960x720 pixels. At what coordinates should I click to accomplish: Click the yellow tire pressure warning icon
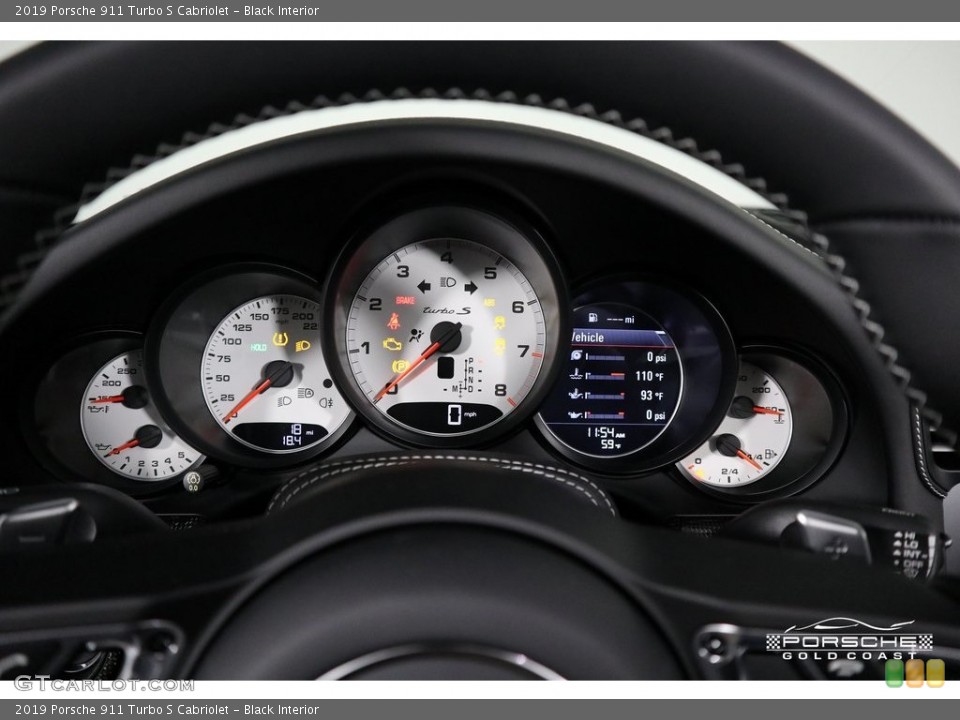coord(280,339)
